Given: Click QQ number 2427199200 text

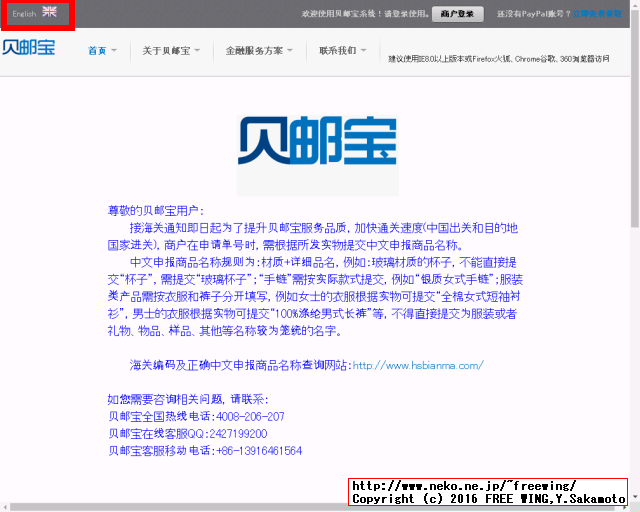Looking at the screenshot, I should pos(238,434).
